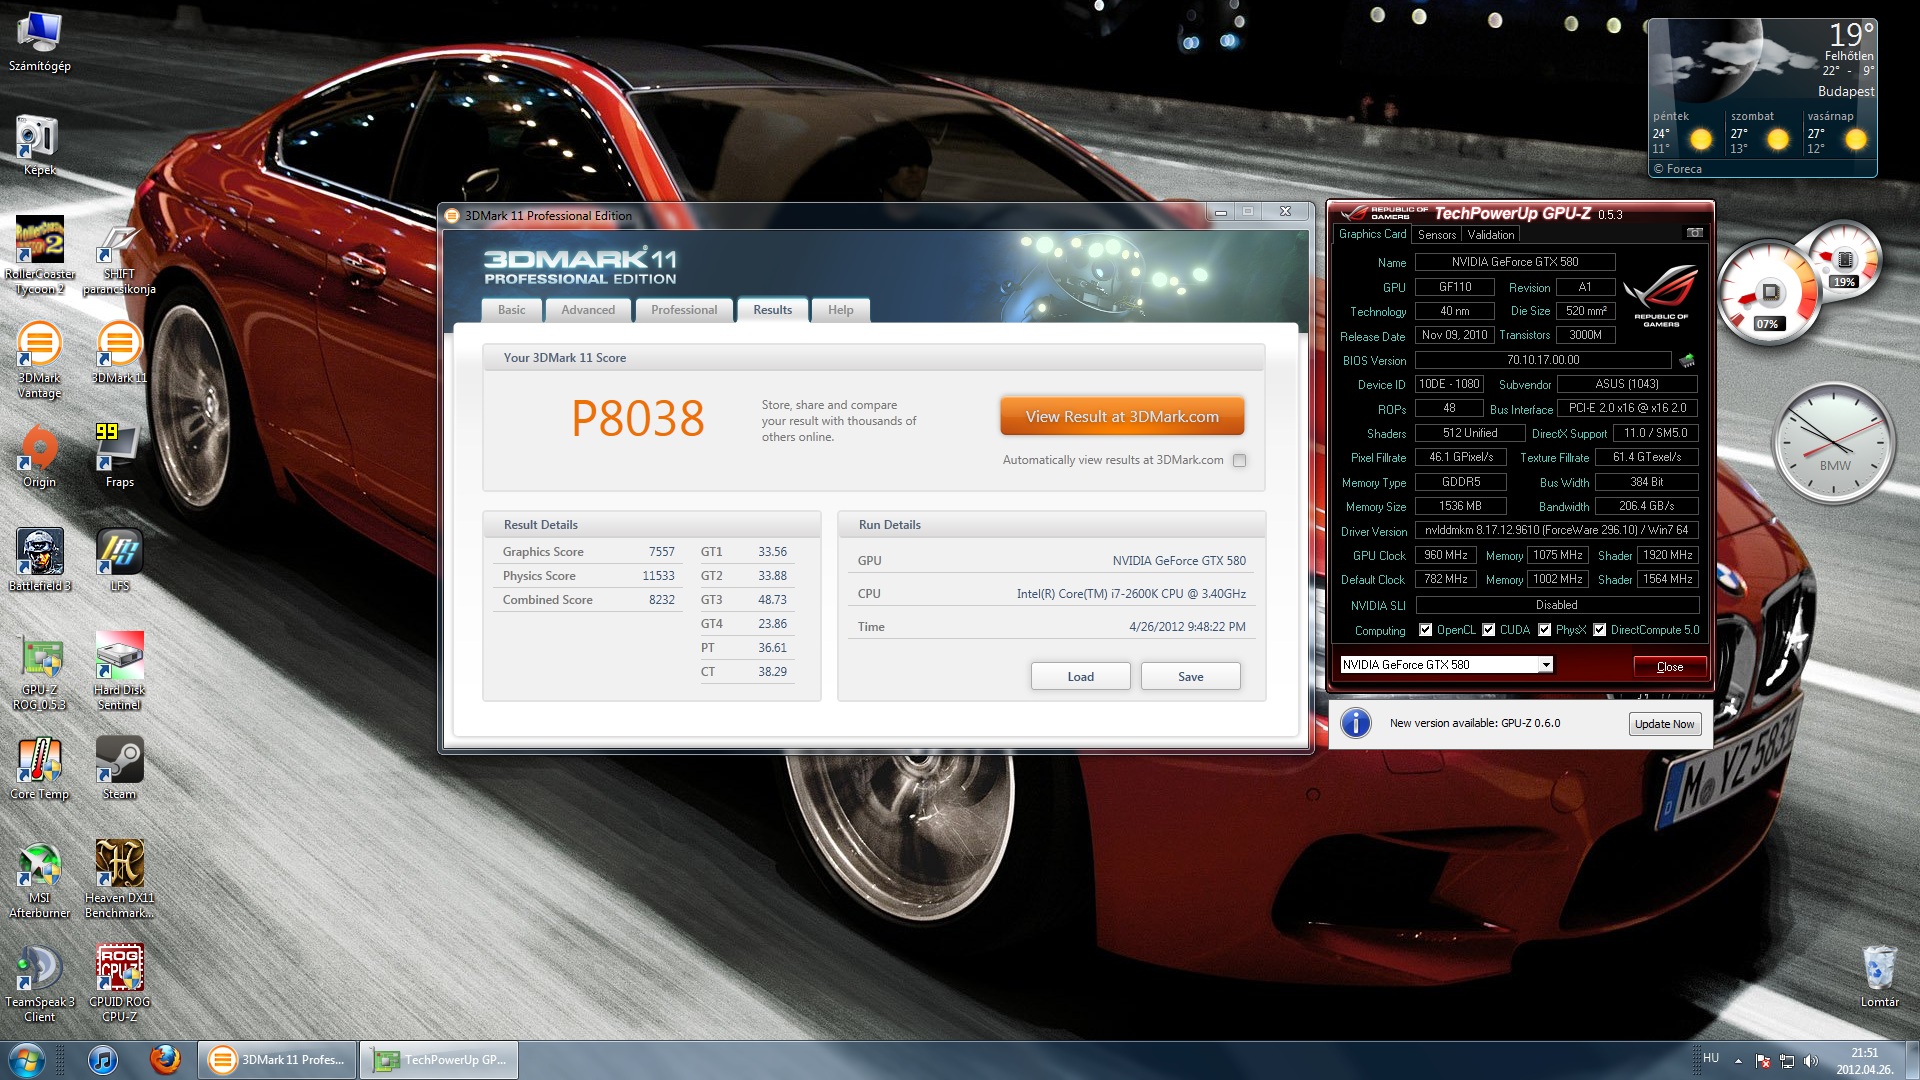
Task: Open TeamSpeak 3 Client icon
Action: pyautogui.click(x=40, y=984)
